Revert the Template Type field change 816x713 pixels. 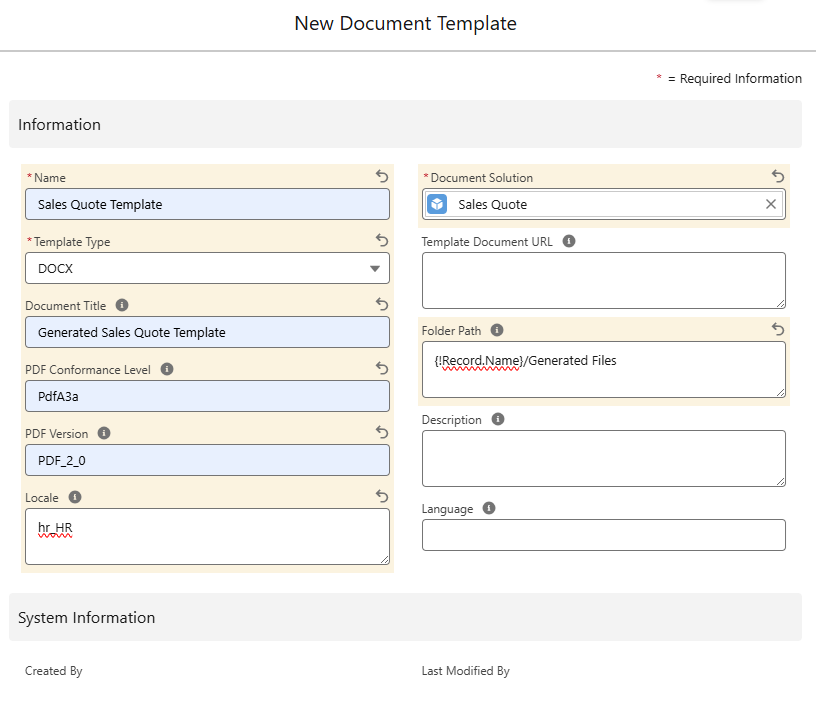pyautogui.click(x=382, y=240)
